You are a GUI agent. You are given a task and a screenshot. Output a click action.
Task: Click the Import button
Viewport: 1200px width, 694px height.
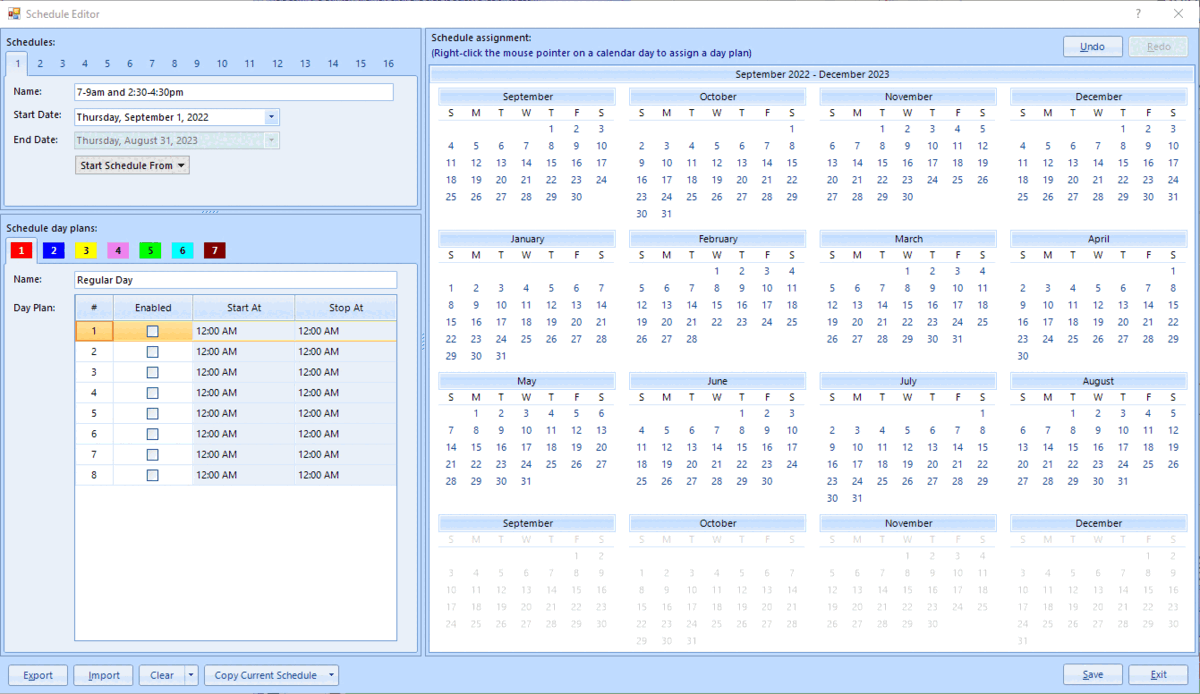104,675
